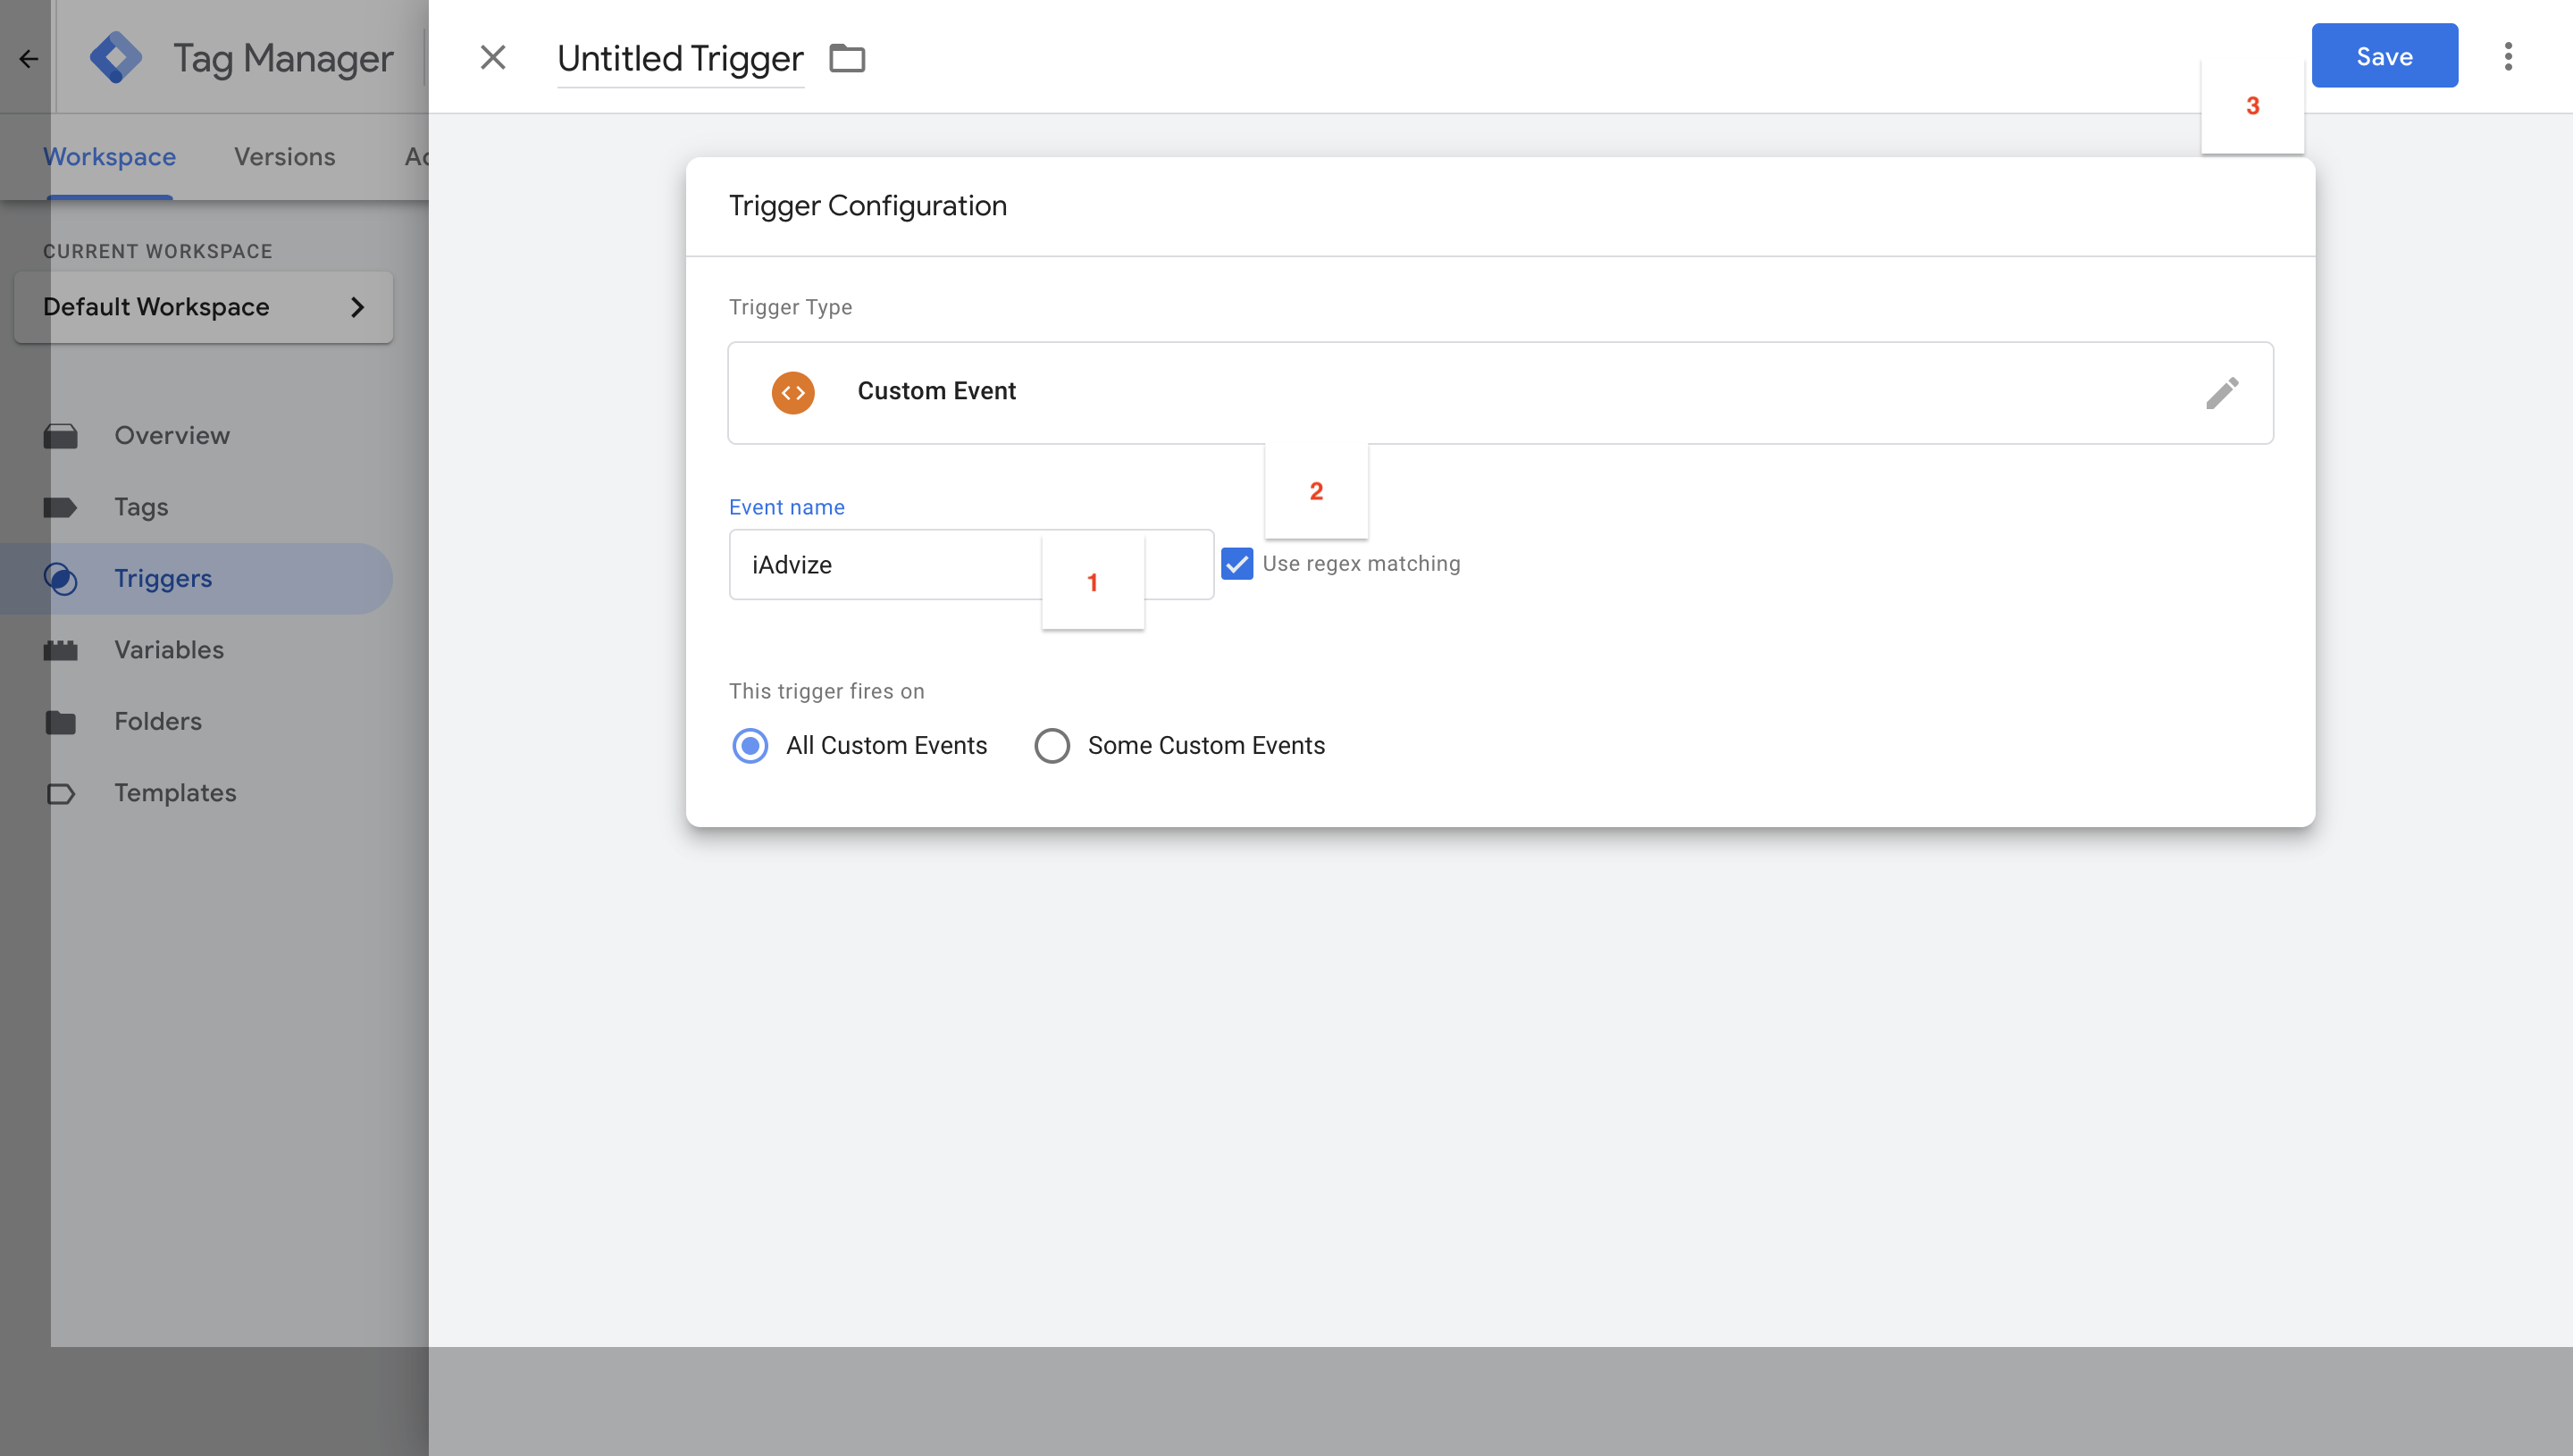Viewport: 2573px width, 1456px height.
Task: Click the back arrow icon
Action: coord(28,58)
